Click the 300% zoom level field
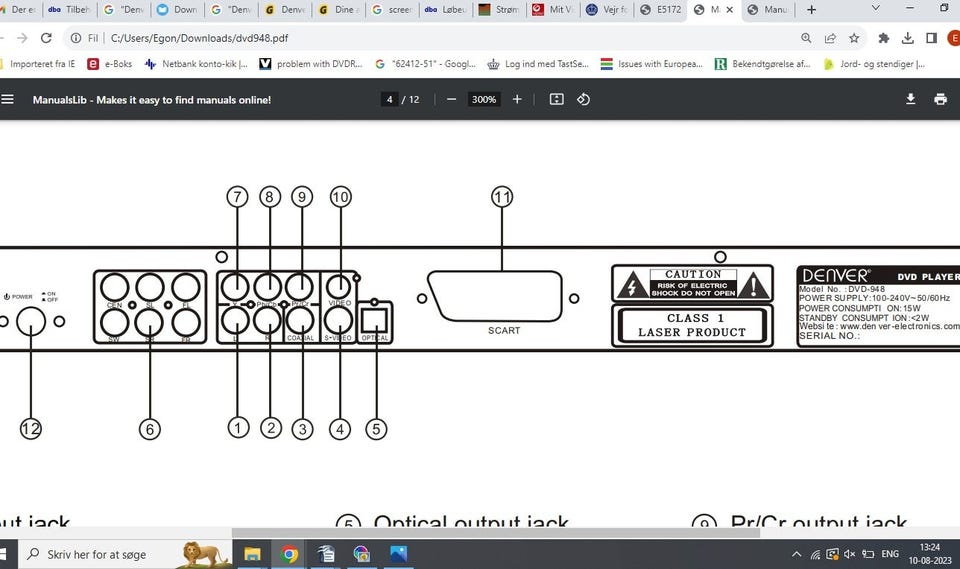This screenshot has height=569, width=960. [x=484, y=100]
